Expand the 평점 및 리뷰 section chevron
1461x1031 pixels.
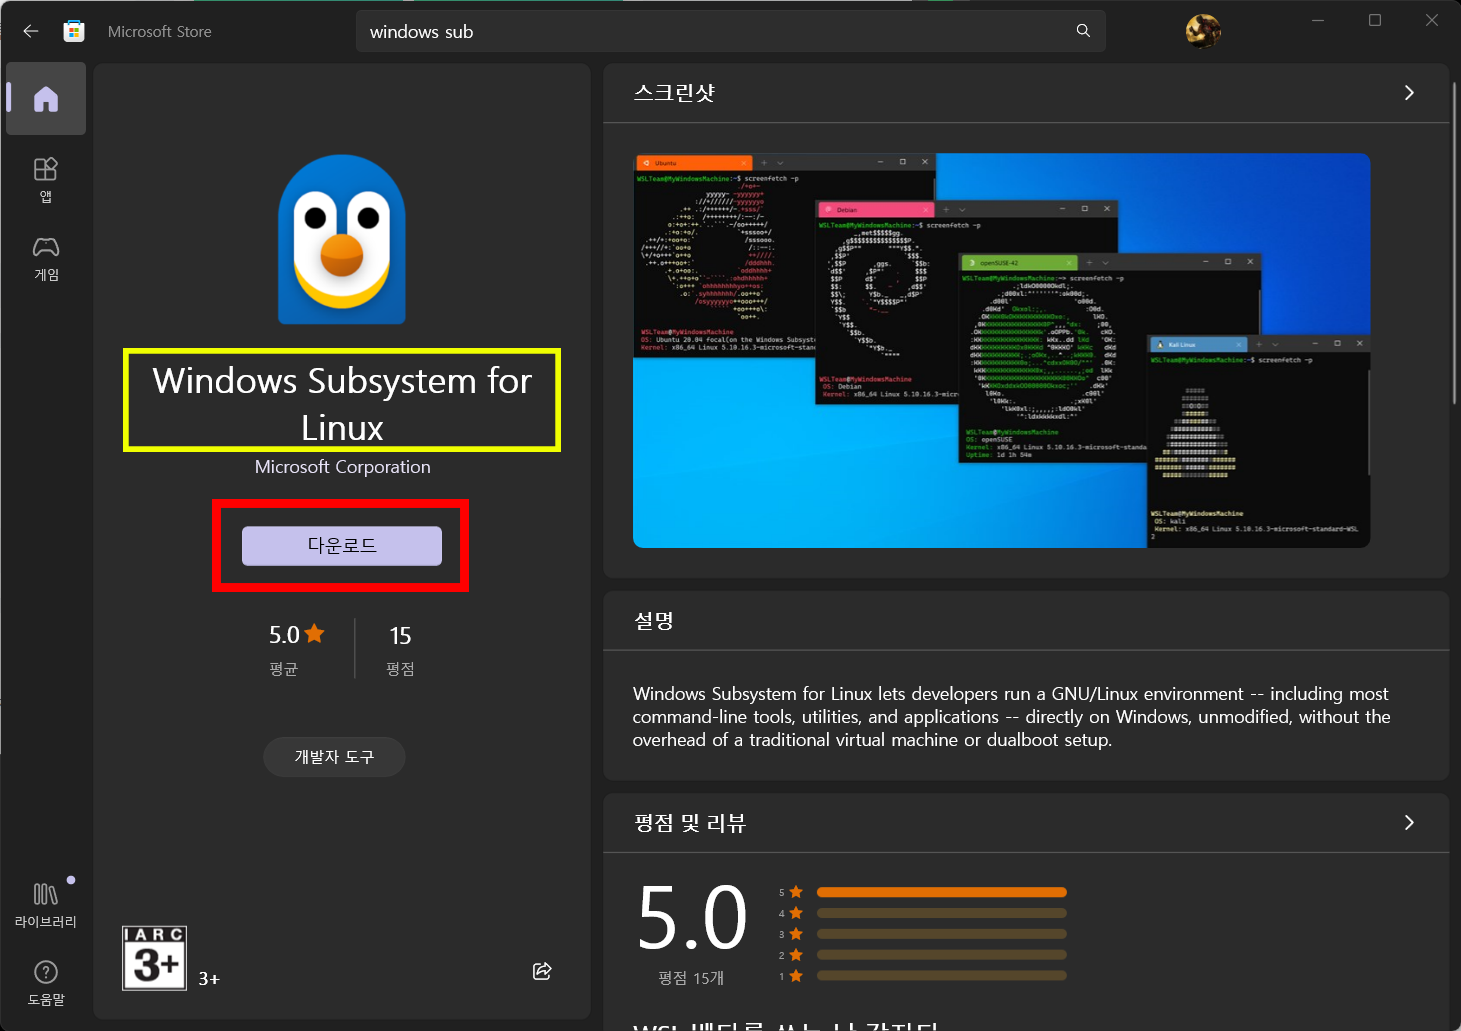[x=1409, y=822]
